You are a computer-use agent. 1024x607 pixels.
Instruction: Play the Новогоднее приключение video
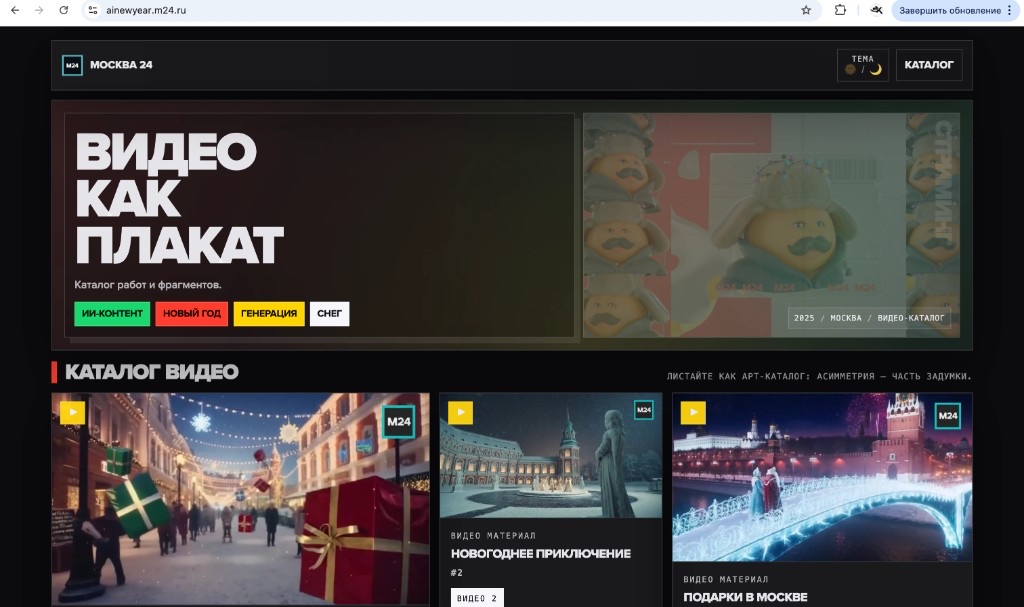460,412
